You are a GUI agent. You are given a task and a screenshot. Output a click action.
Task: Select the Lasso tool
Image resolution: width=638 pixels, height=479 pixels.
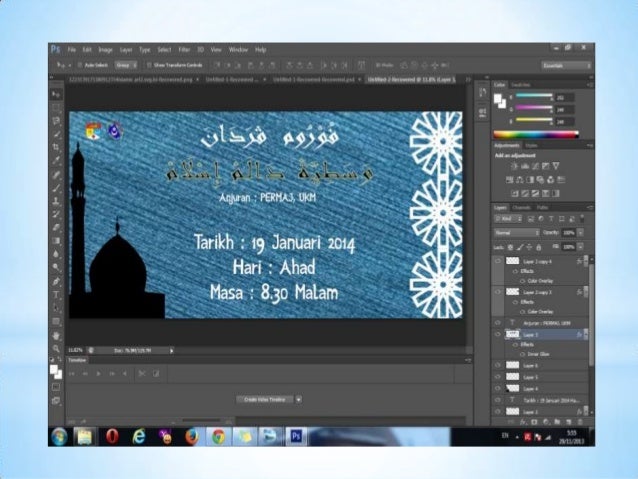pos(56,121)
